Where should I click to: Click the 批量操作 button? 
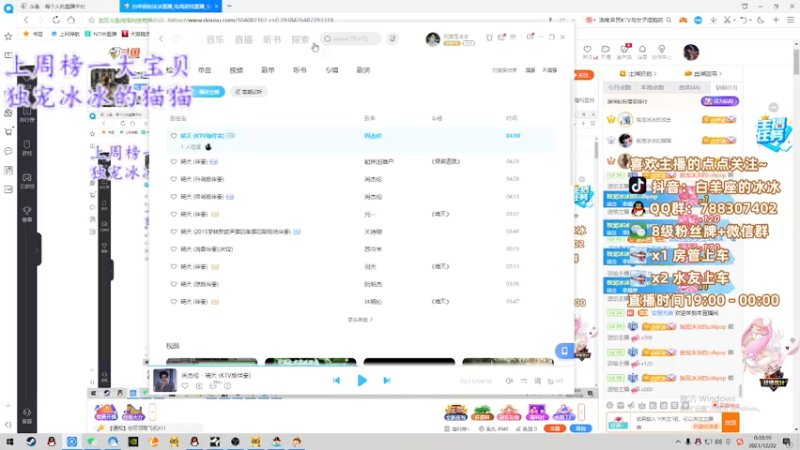[248, 92]
